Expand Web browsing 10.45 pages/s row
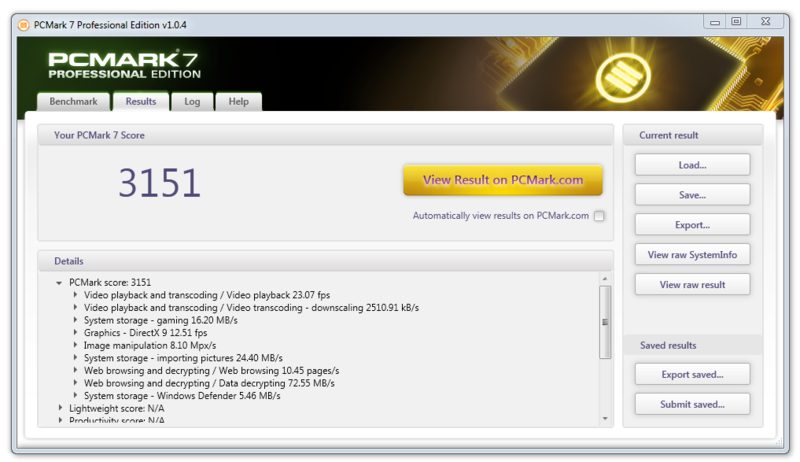Screen dimensions: 800x462 coord(75,370)
